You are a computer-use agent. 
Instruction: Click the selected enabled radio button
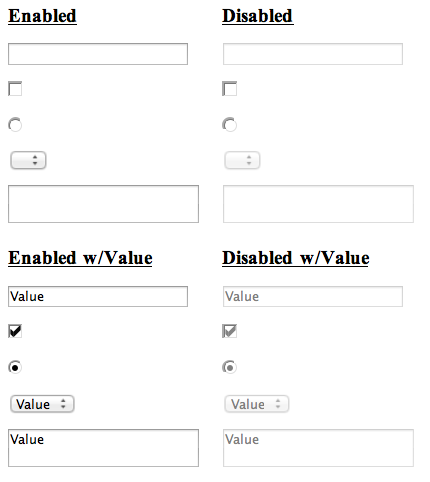[15, 367]
